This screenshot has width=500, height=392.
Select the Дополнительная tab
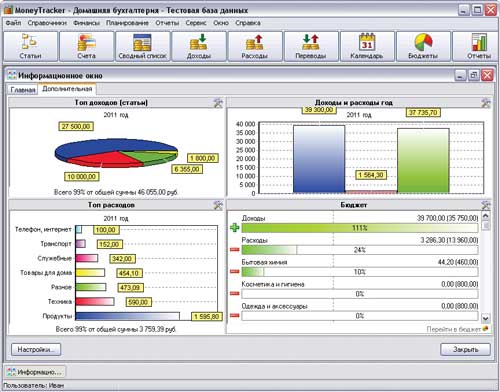coord(67,89)
